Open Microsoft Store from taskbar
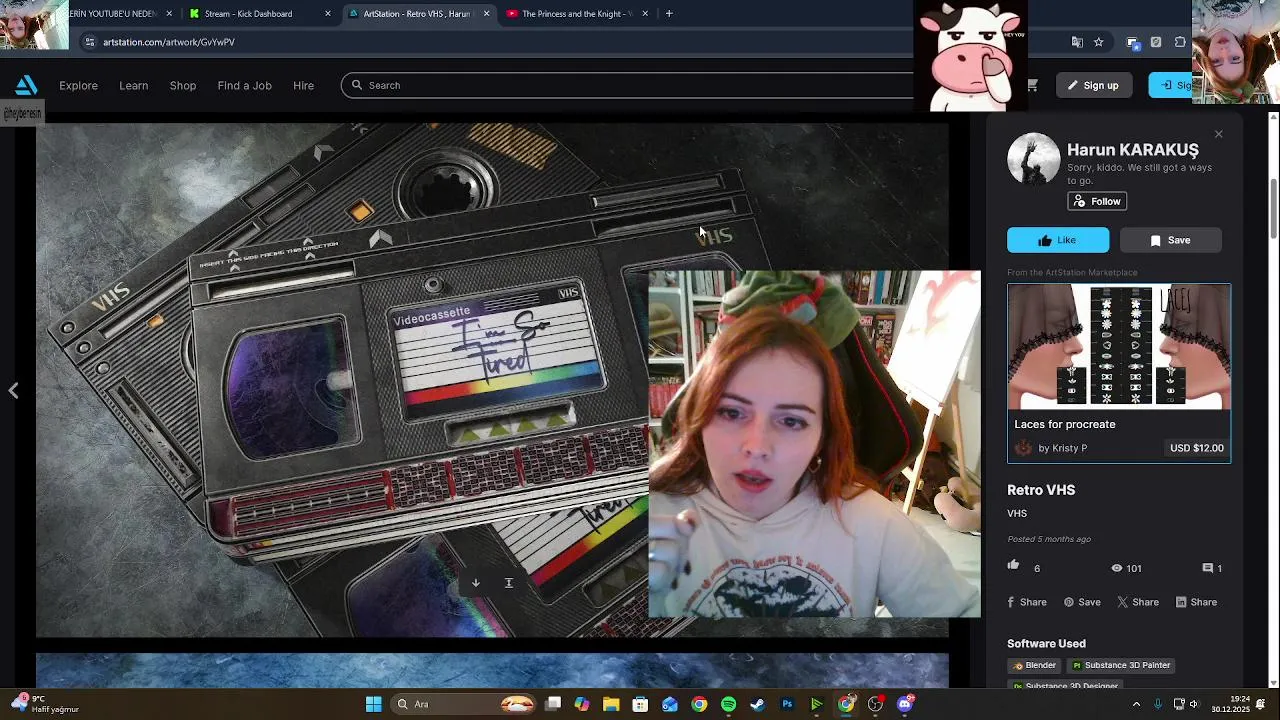 click(640, 704)
